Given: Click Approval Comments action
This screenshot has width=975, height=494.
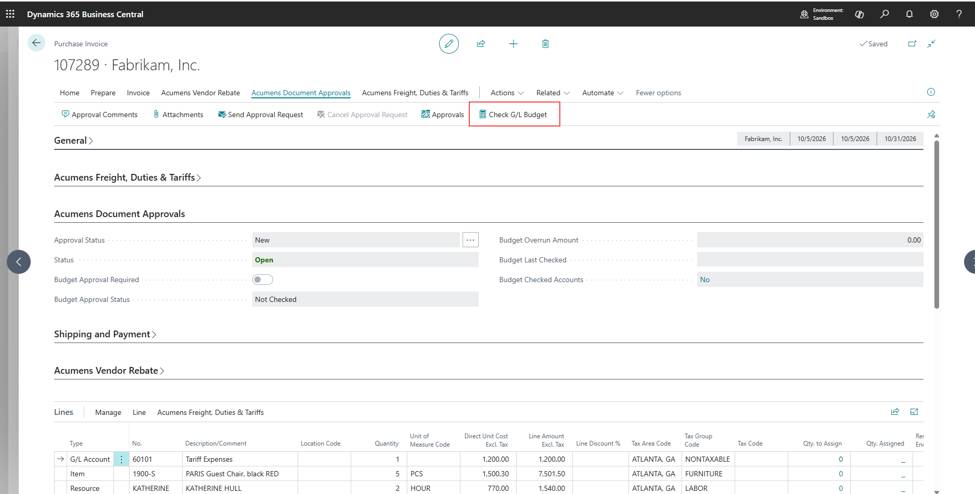Looking at the screenshot, I should pyautogui.click(x=99, y=114).
